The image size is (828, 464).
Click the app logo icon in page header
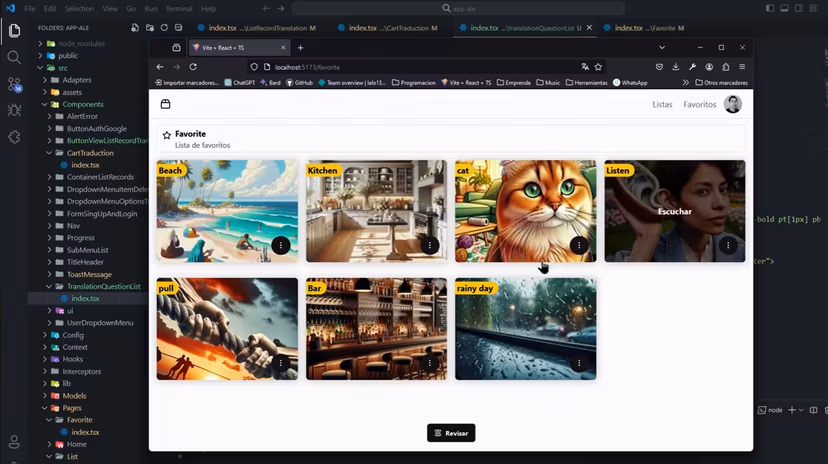[x=165, y=104]
